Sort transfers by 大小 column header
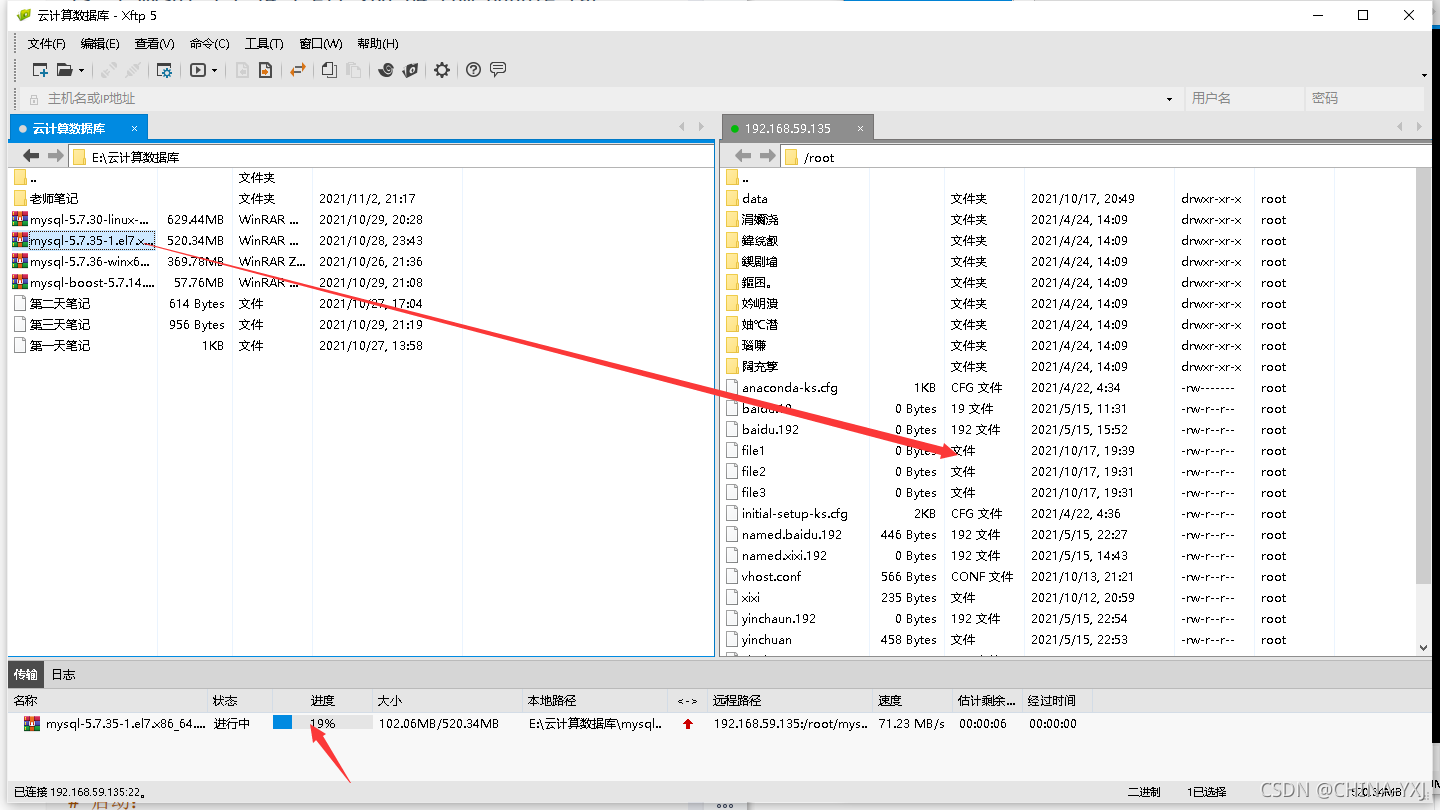This screenshot has width=1440, height=810. [448, 700]
